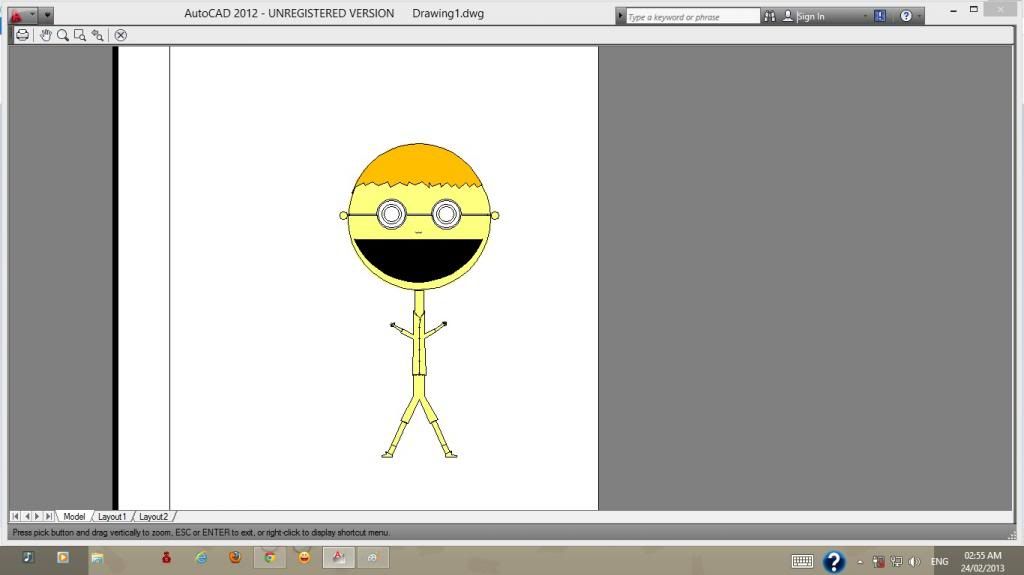Open the touch keyboard tray icon
Viewport: 1024px width, 575px height.
pyautogui.click(x=802, y=561)
